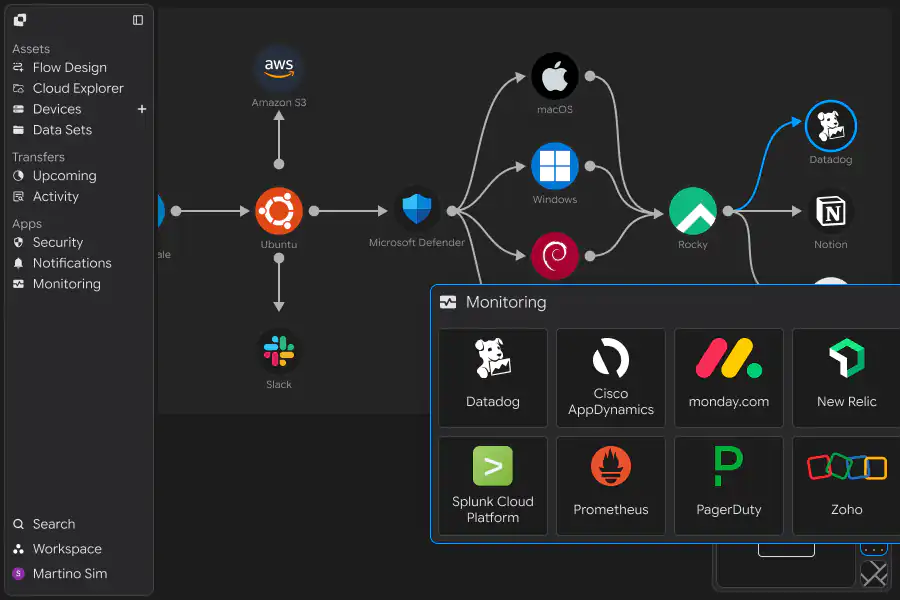Click the Windows node's output connector dot

[590, 166]
